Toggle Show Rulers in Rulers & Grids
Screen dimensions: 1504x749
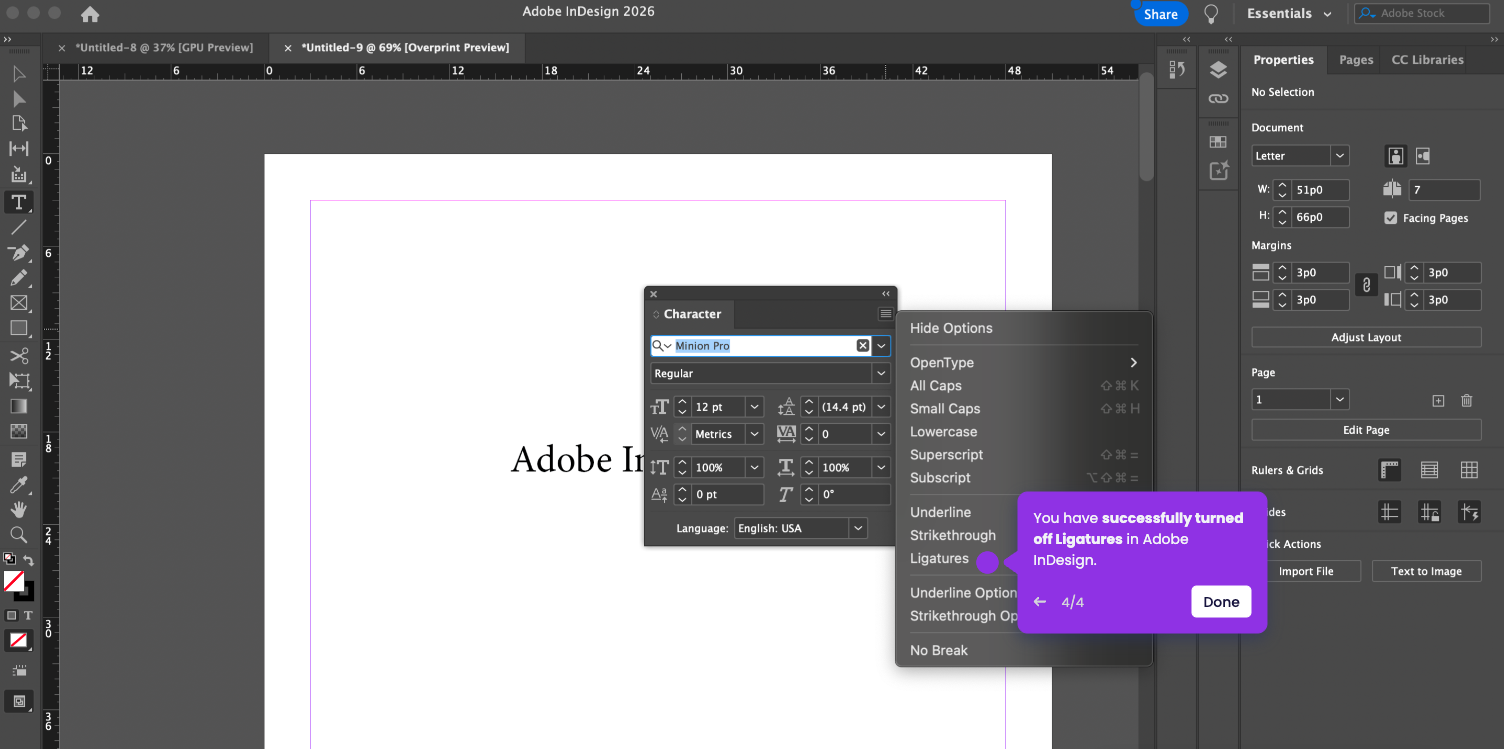pos(1389,470)
